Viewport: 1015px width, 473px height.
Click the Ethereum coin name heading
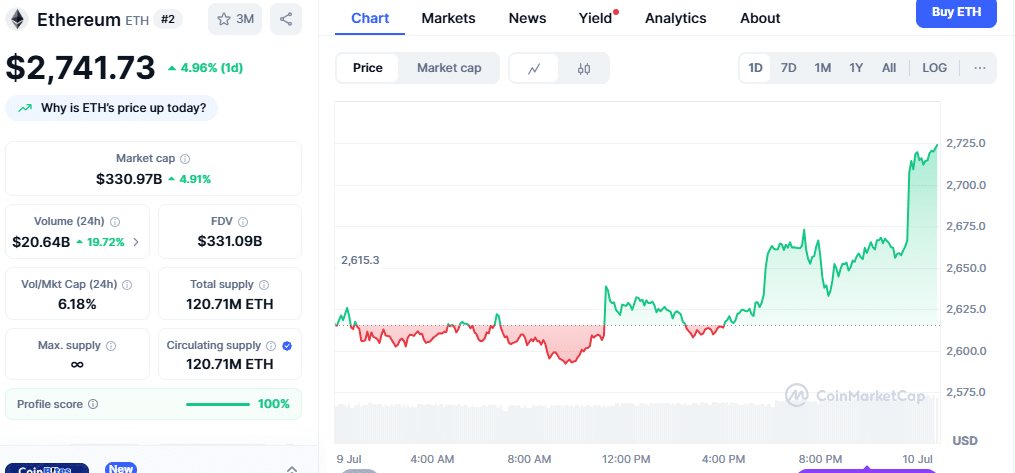coord(78,20)
